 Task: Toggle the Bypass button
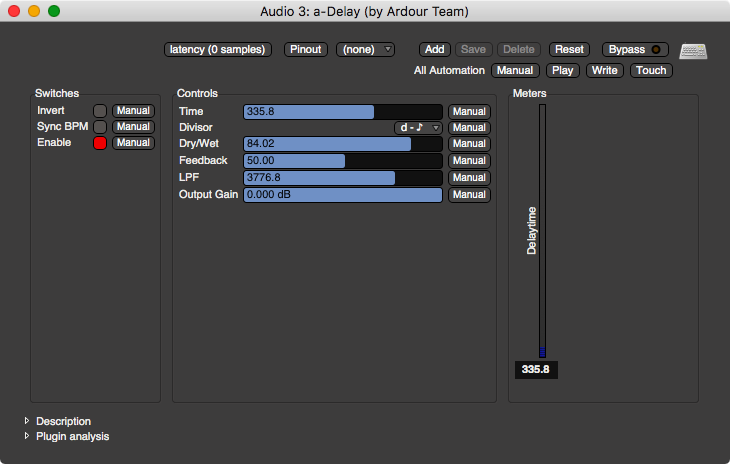pyautogui.click(x=637, y=49)
